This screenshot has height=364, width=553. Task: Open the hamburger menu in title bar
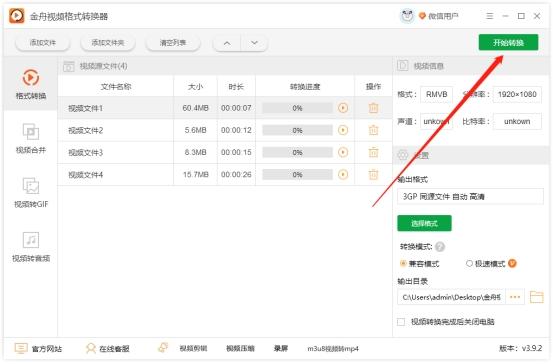click(490, 16)
